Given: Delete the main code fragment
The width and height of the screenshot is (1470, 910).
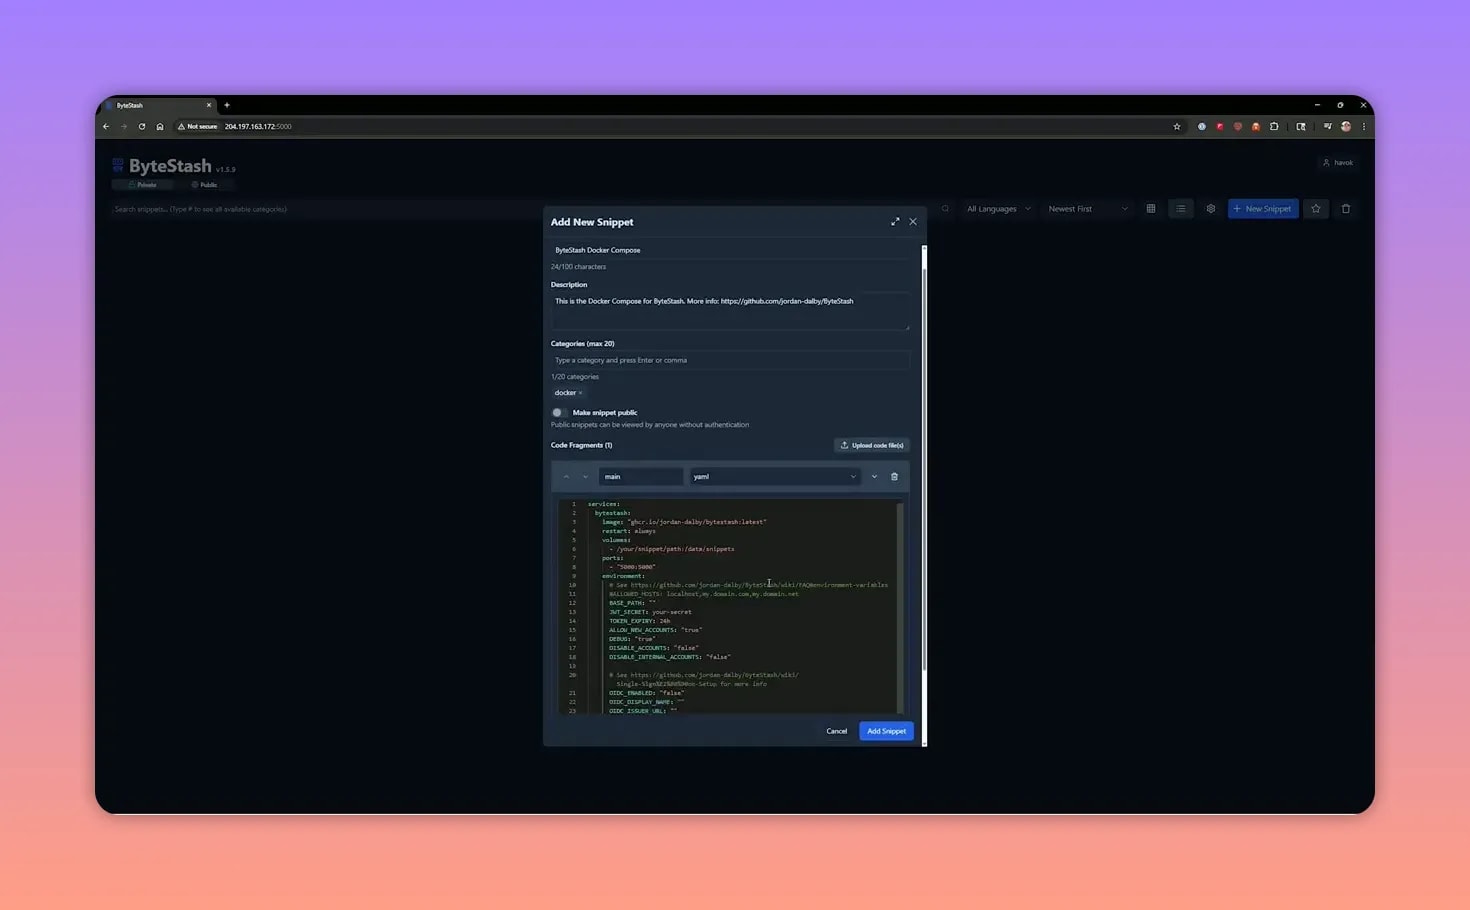Looking at the screenshot, I should [x=895, y=477].
